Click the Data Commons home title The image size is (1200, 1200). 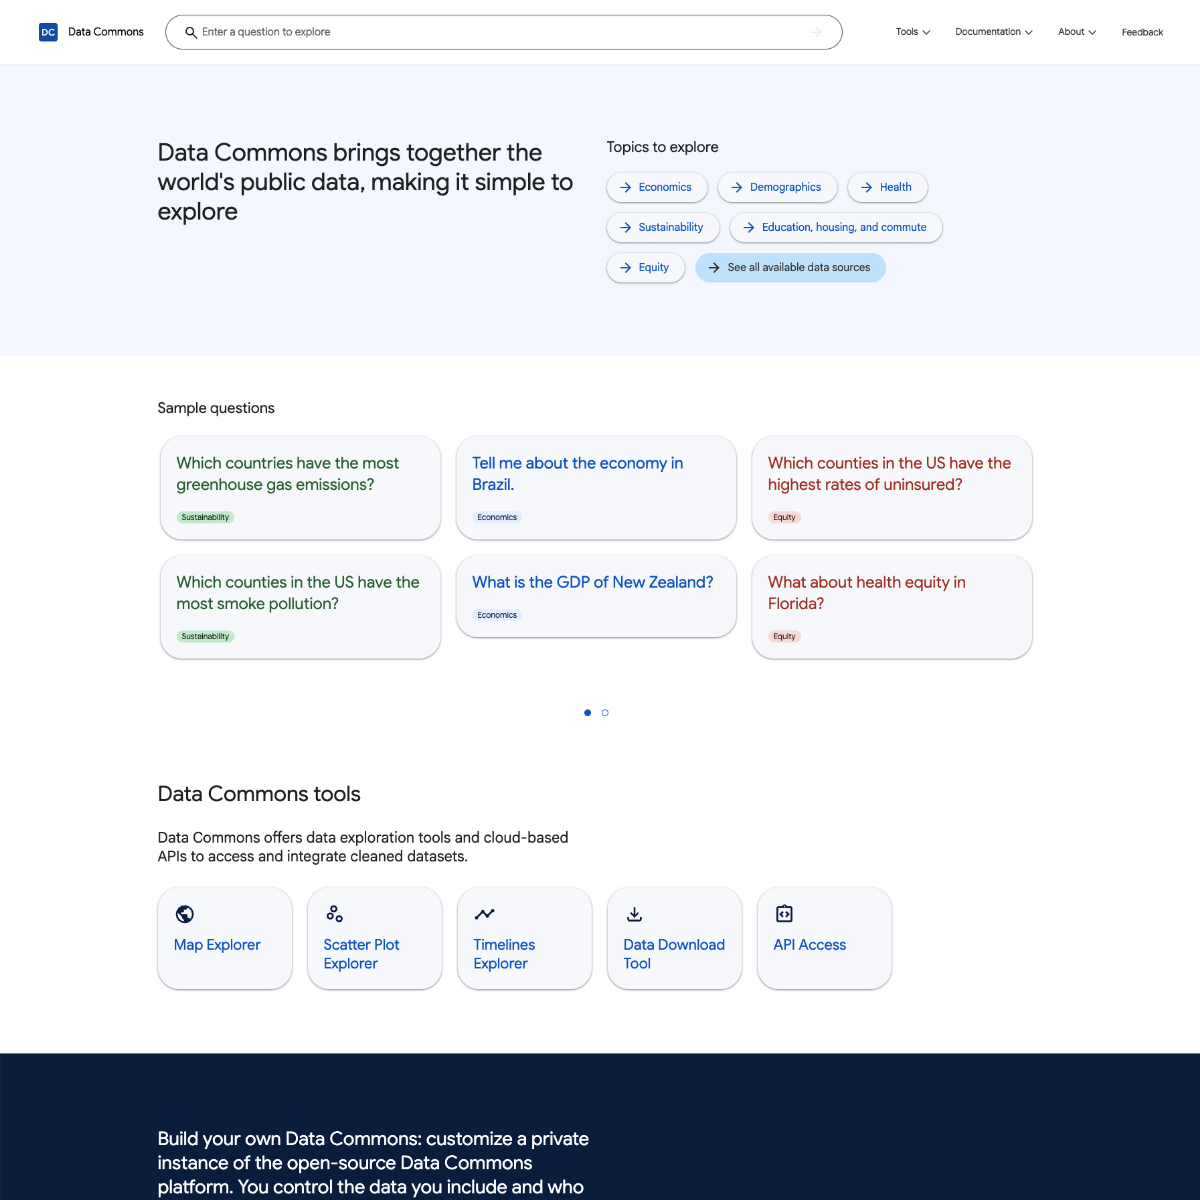point(106,32)
